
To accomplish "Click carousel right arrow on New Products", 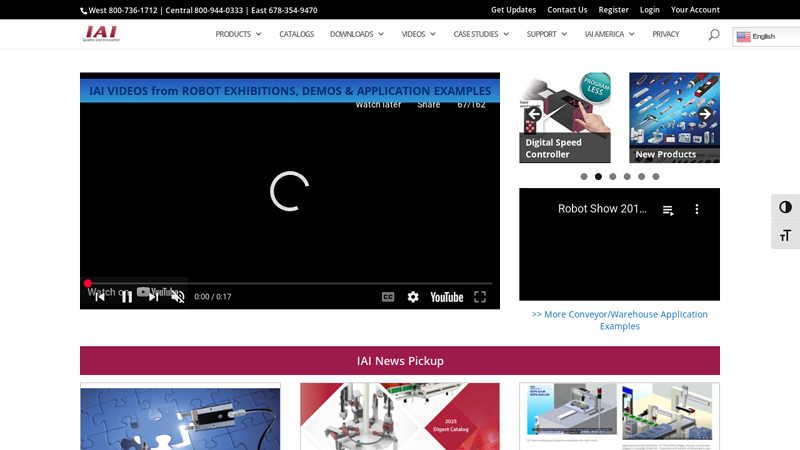I will (705, 114).
